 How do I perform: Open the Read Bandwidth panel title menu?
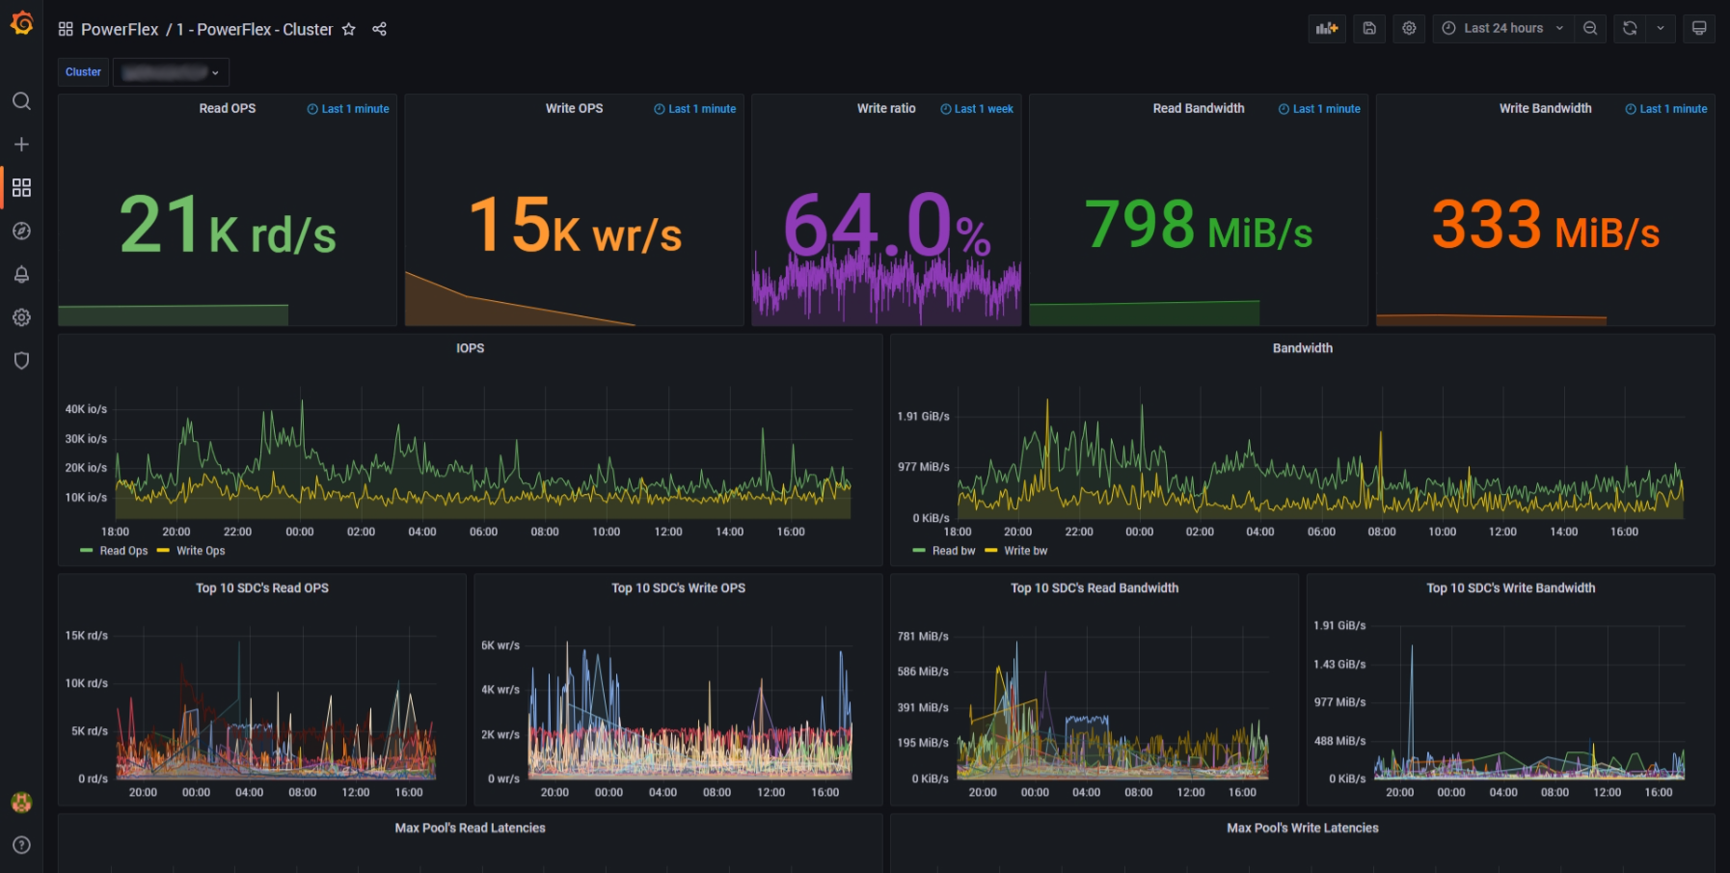click(x=1198, y=108)
